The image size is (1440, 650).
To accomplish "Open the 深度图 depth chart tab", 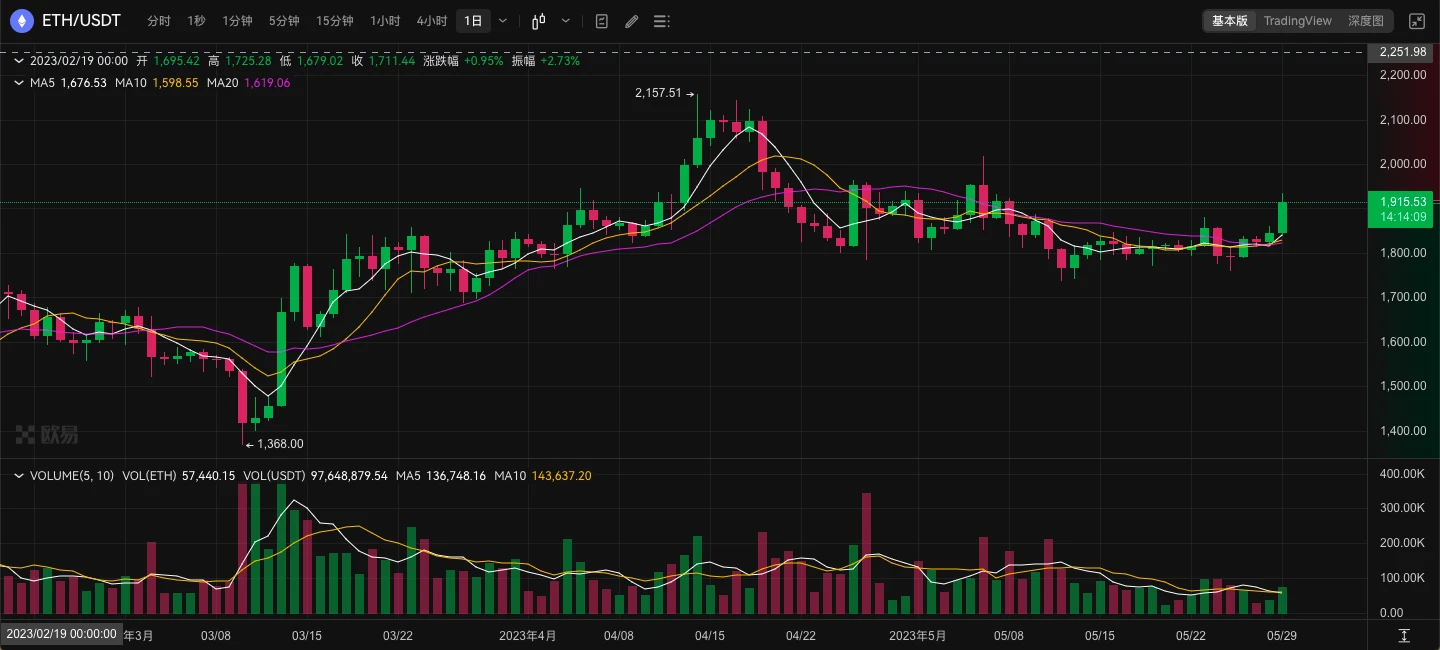I will coord(1366,20).
